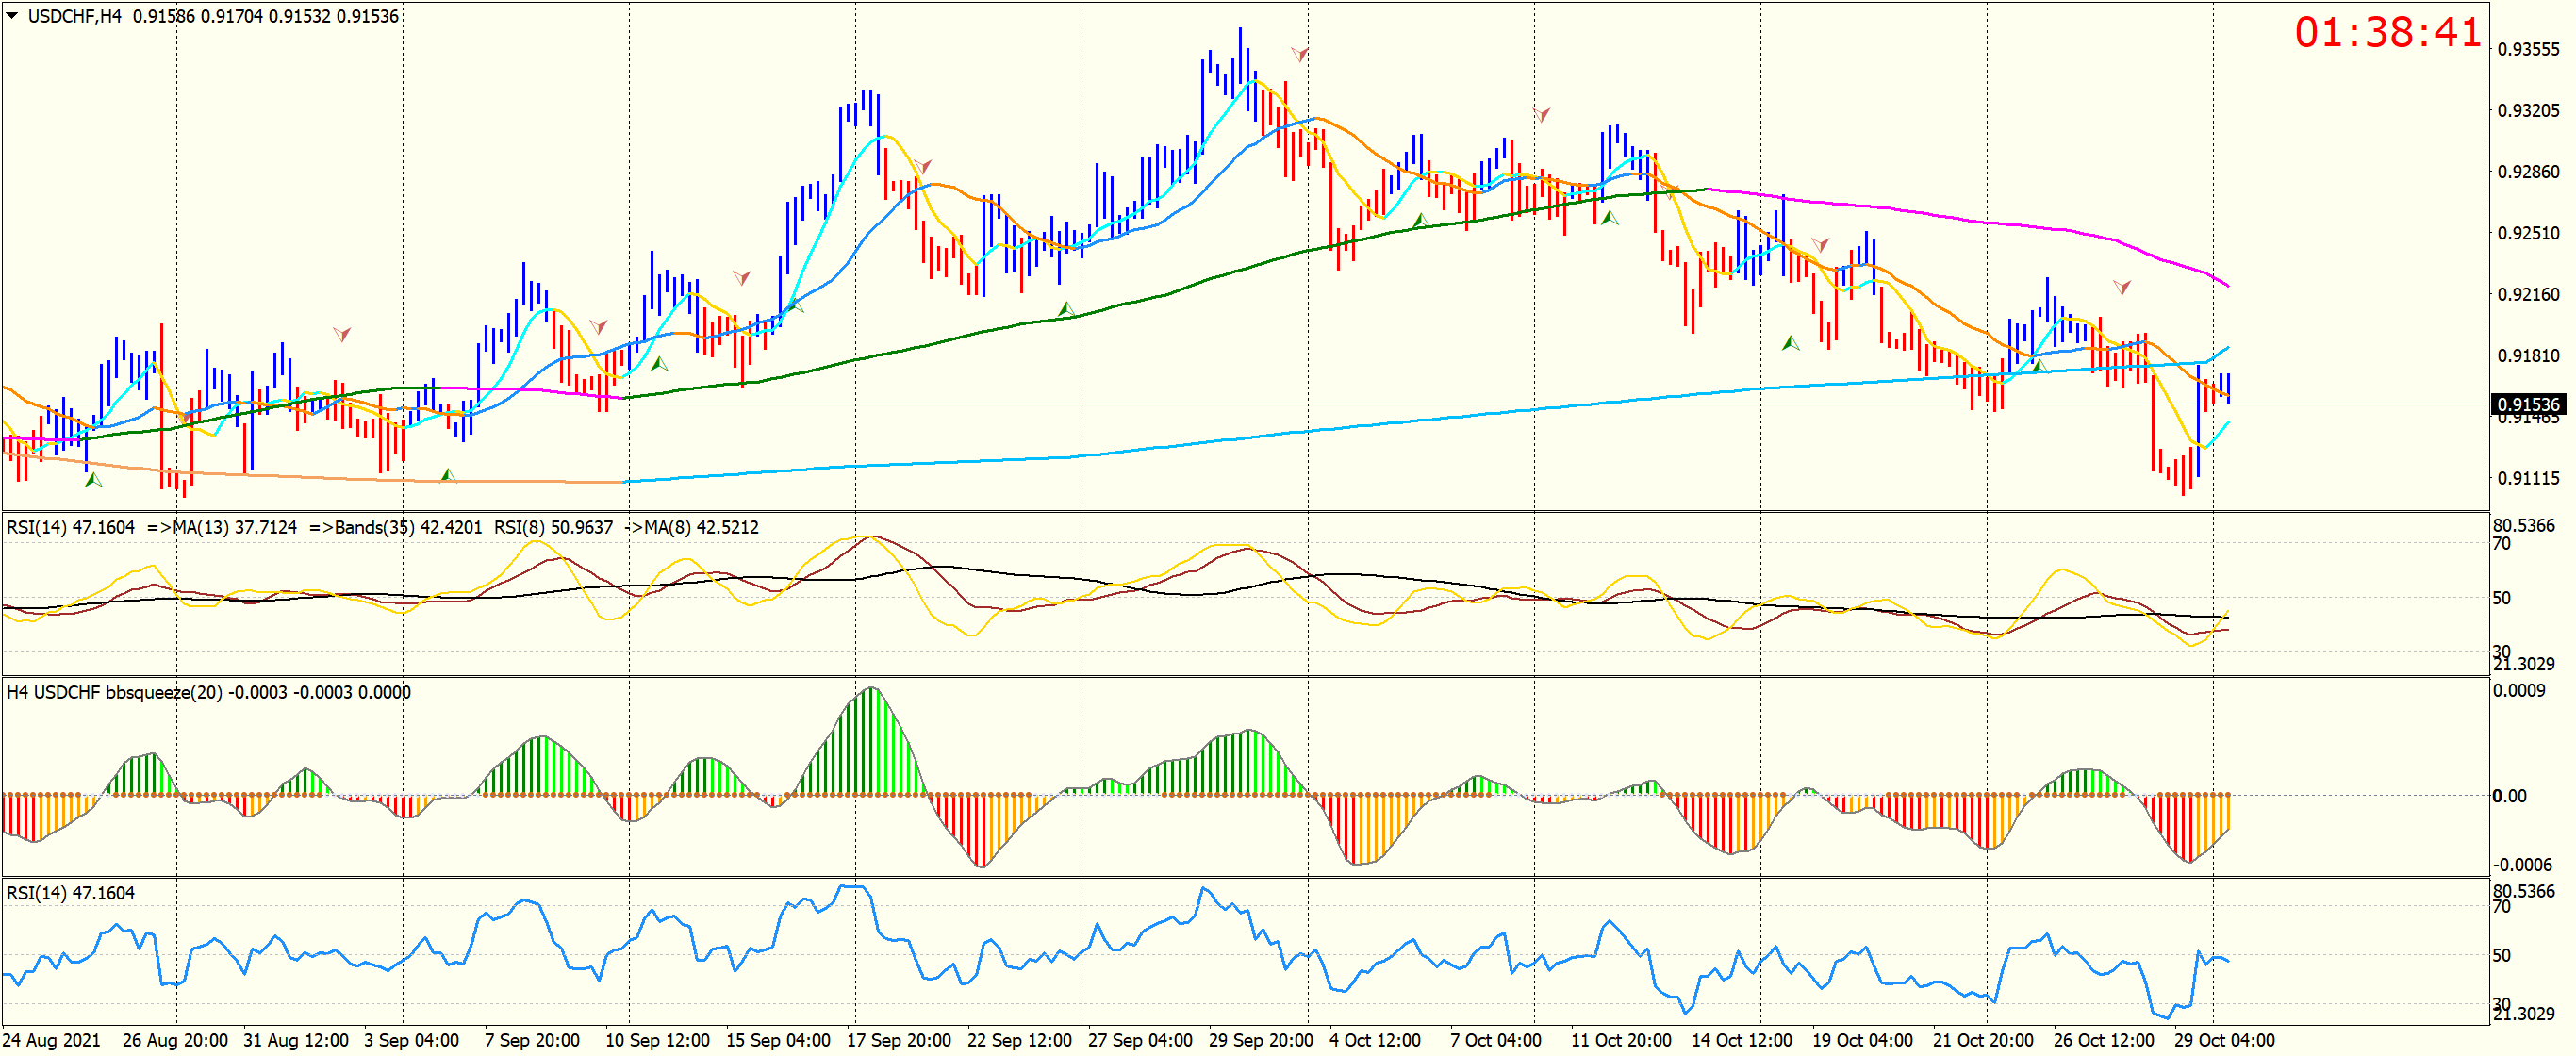Select the USDCHF,H4 symbol title text
Screen dimensions: 2576x1056
[x=75, y=16]
